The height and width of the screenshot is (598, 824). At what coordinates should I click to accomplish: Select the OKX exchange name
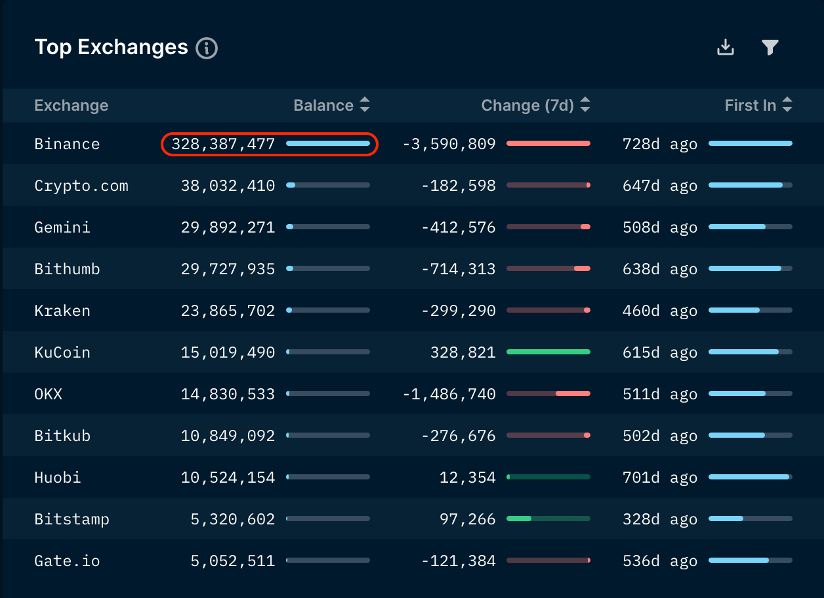48,394
